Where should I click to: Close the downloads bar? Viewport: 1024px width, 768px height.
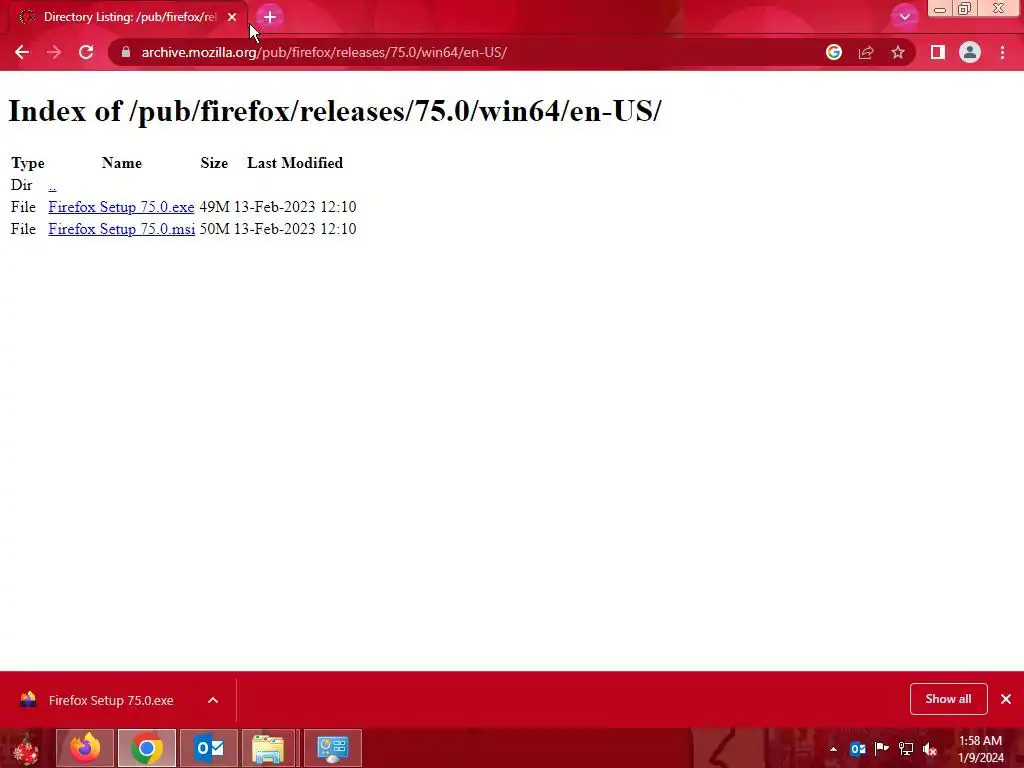[1006, 699]
